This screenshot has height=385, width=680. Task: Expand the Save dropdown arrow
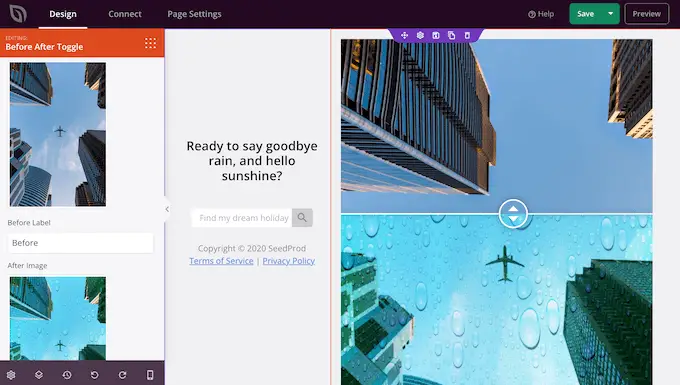611,14
